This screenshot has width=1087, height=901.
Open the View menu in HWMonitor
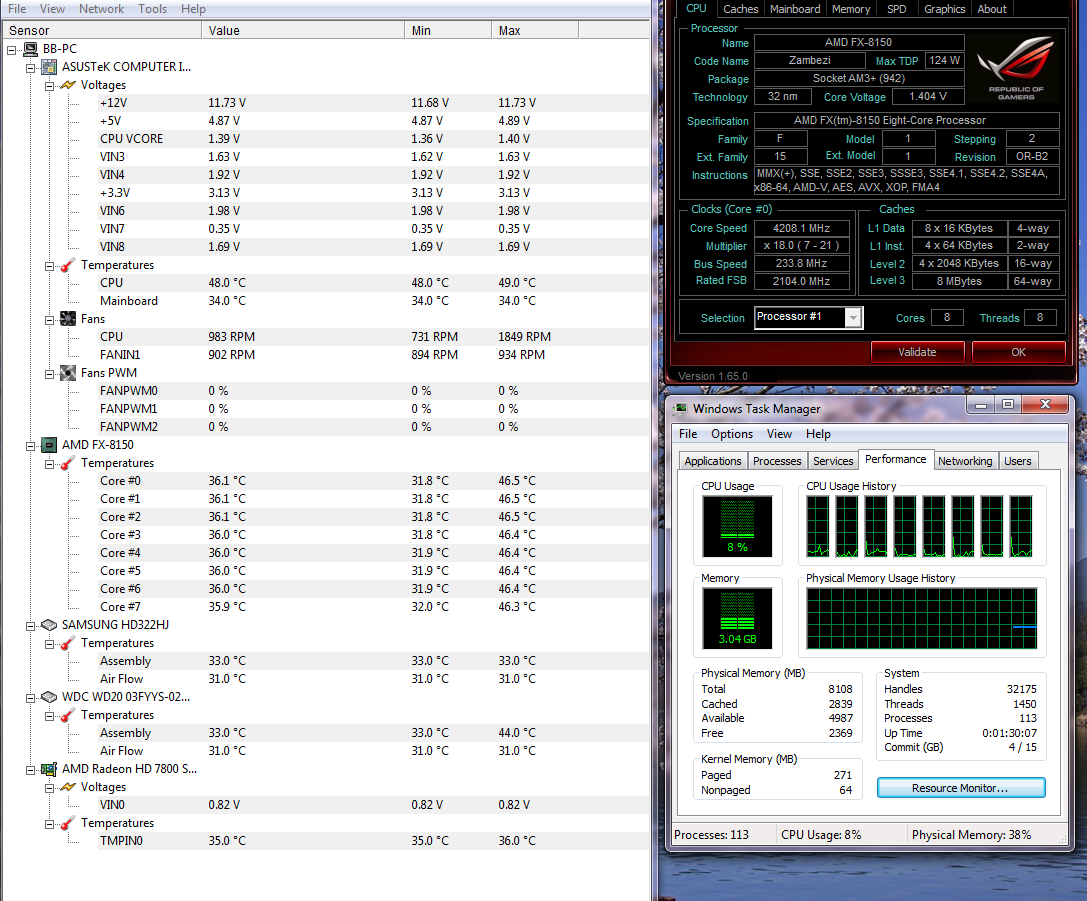(52, 9)
